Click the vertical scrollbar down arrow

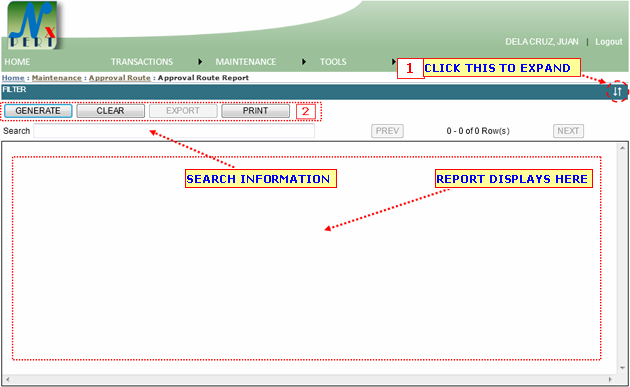click(x=622, y=368)
